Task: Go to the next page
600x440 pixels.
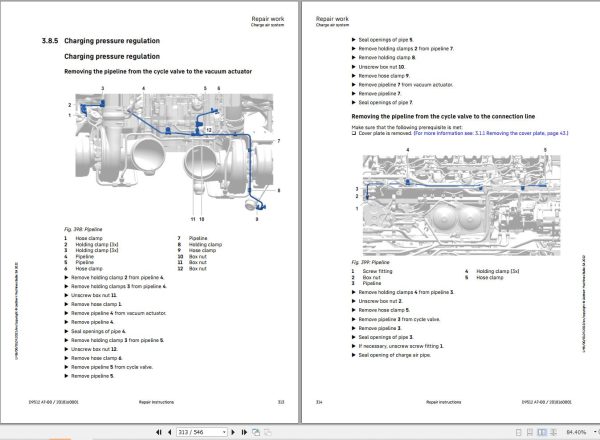Action: tap(233, 432)
